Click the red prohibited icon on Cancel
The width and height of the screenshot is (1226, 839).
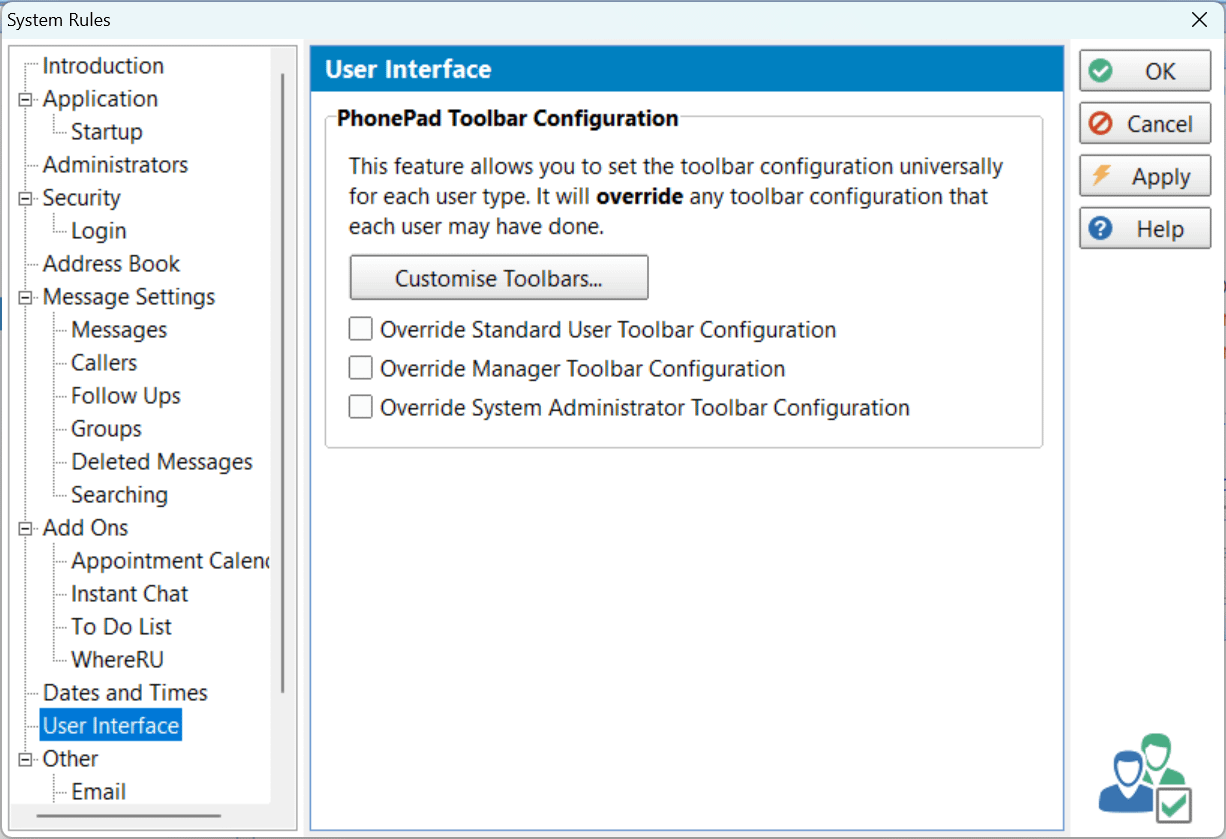[1101, 124]
